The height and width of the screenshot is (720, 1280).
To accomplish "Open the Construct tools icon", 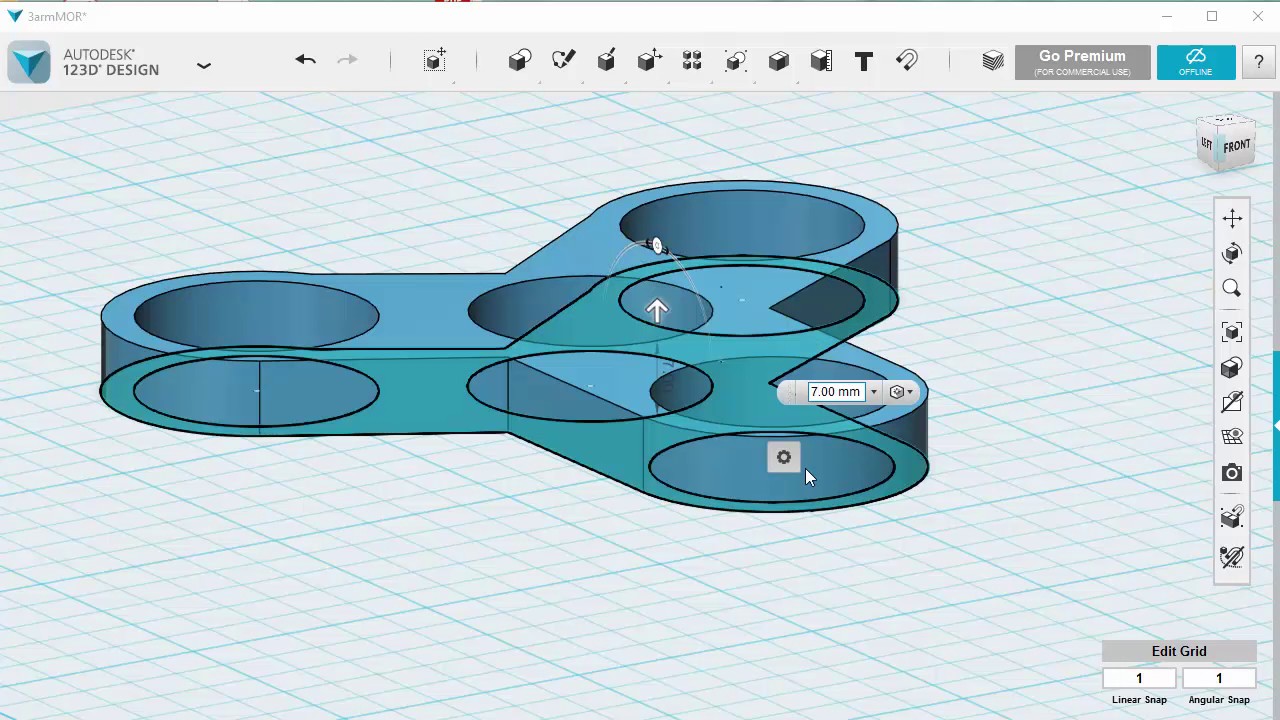I will coord(606,61).
